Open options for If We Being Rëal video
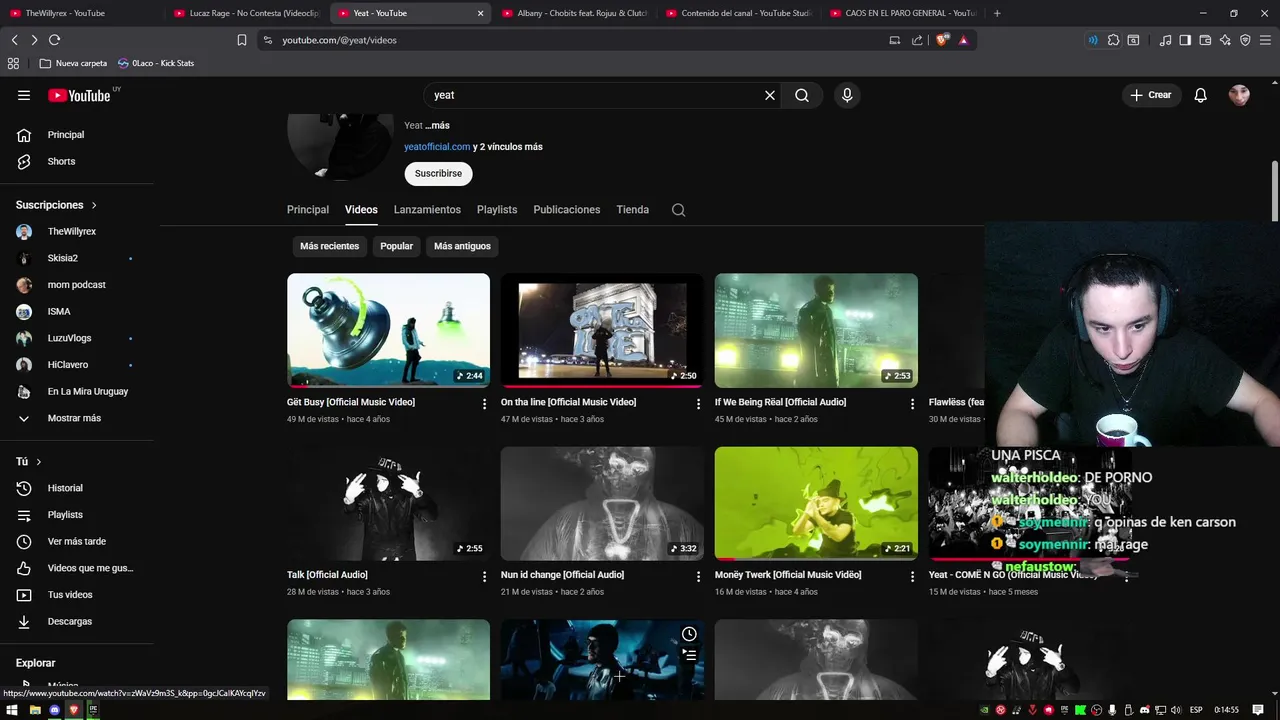The height and width of the screenshot is (720, 1280). click(x=912, y=404)
